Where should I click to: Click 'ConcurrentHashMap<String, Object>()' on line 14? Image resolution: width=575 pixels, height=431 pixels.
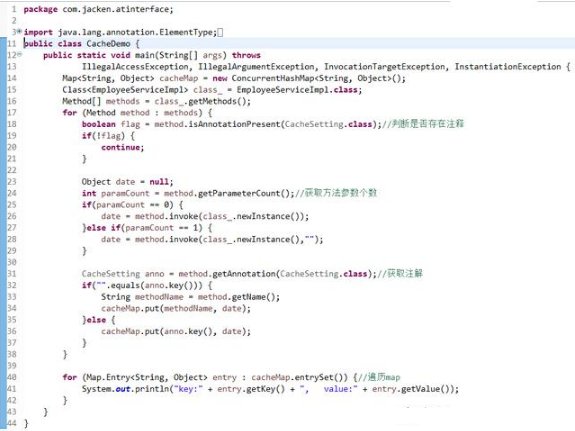click(318, 78)
